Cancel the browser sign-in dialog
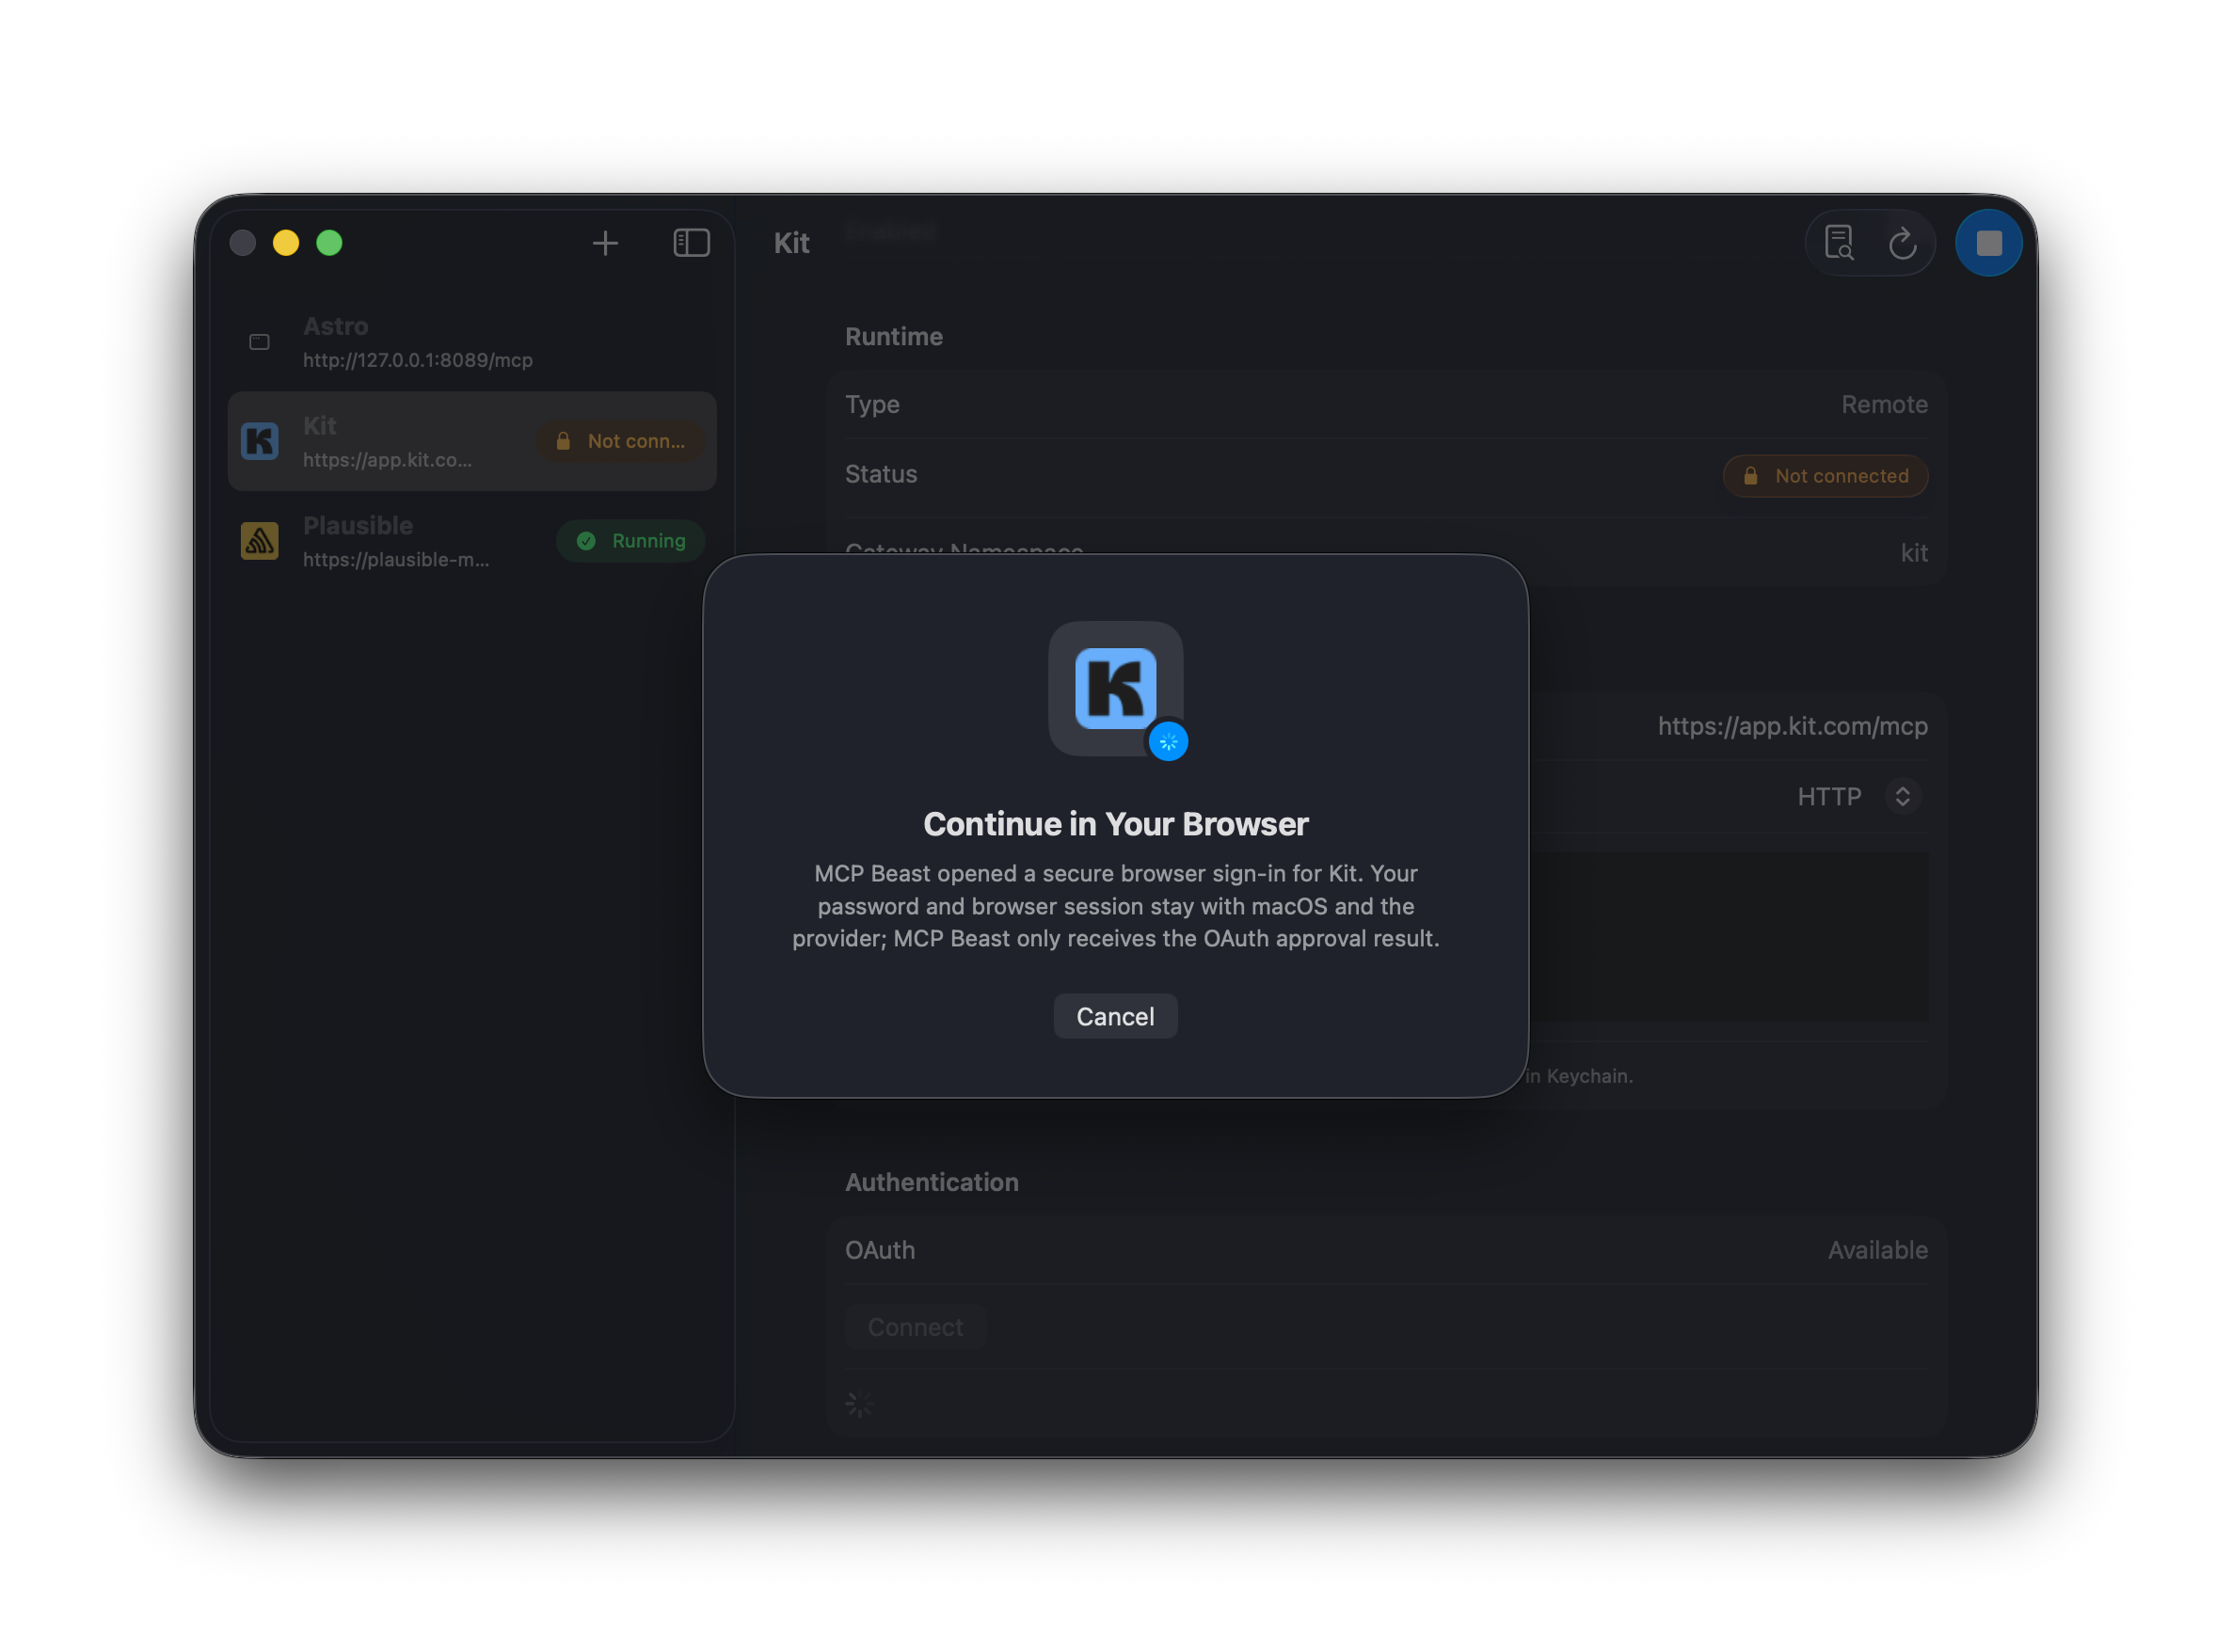This screenshot has height=1652, width=2232. coord(1115,1016)
